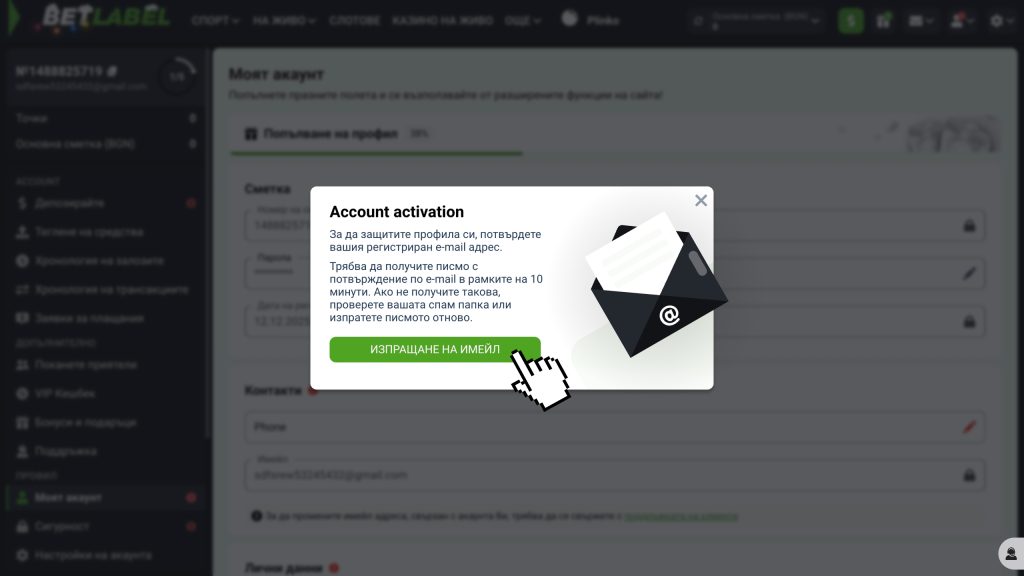Image resolution: width=1024 pixels, height=576 pixels.
Task: Open the support chat icon
Action: click(1011, 553)
